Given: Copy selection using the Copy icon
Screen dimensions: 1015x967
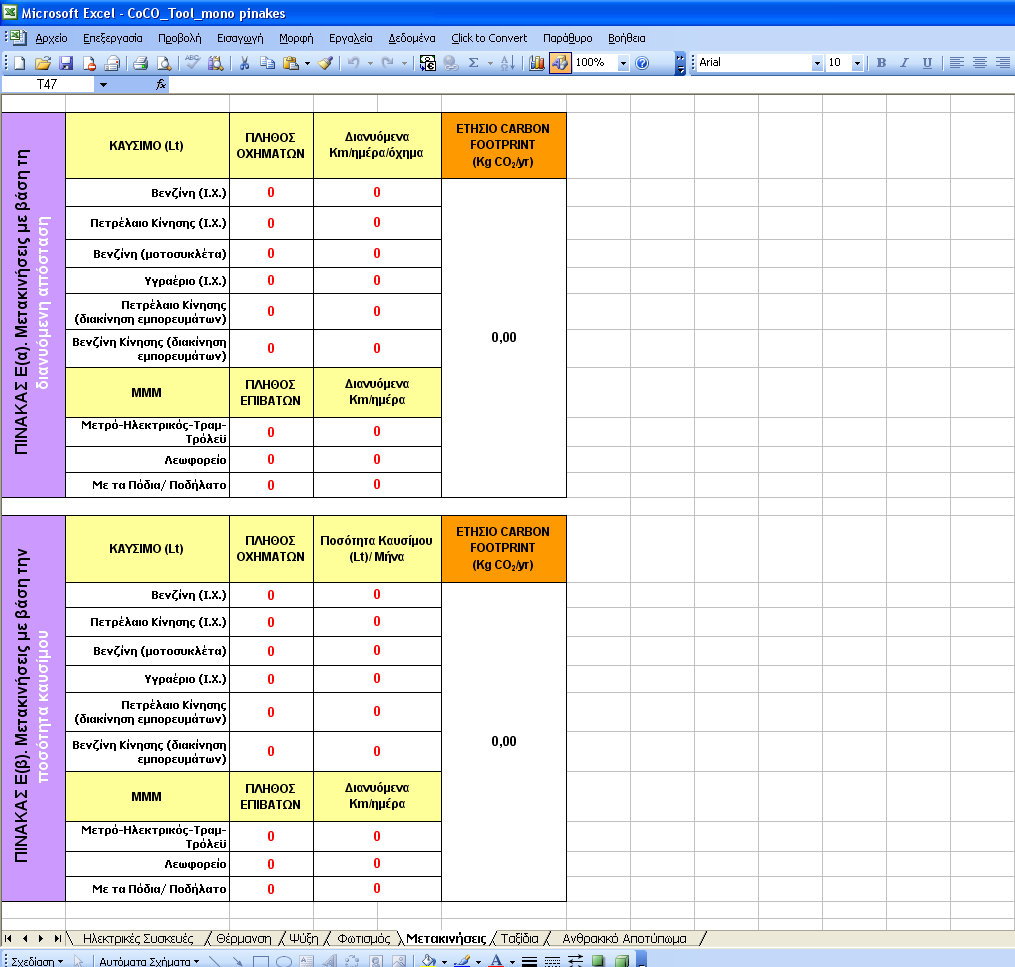Looking at the screenshot, I should [x=267, y=63].
